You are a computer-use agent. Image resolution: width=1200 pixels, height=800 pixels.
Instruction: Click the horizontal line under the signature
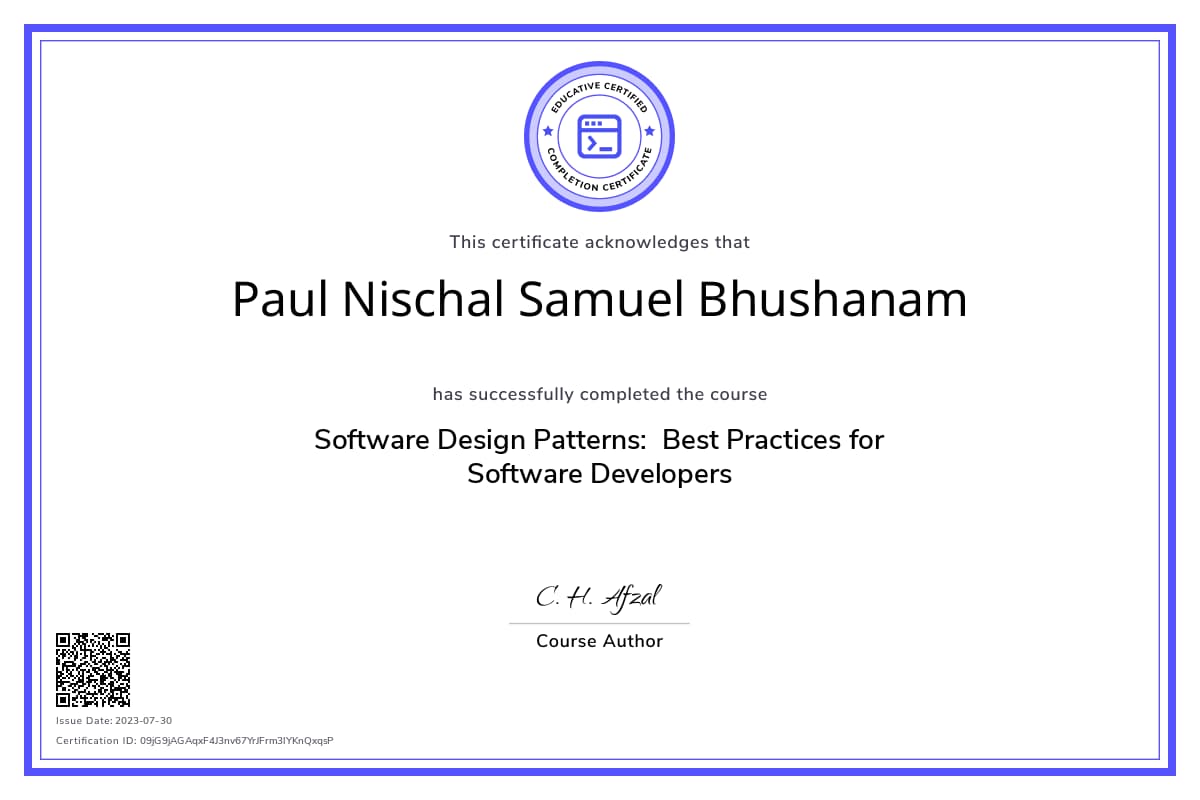(x=599, y=623)
